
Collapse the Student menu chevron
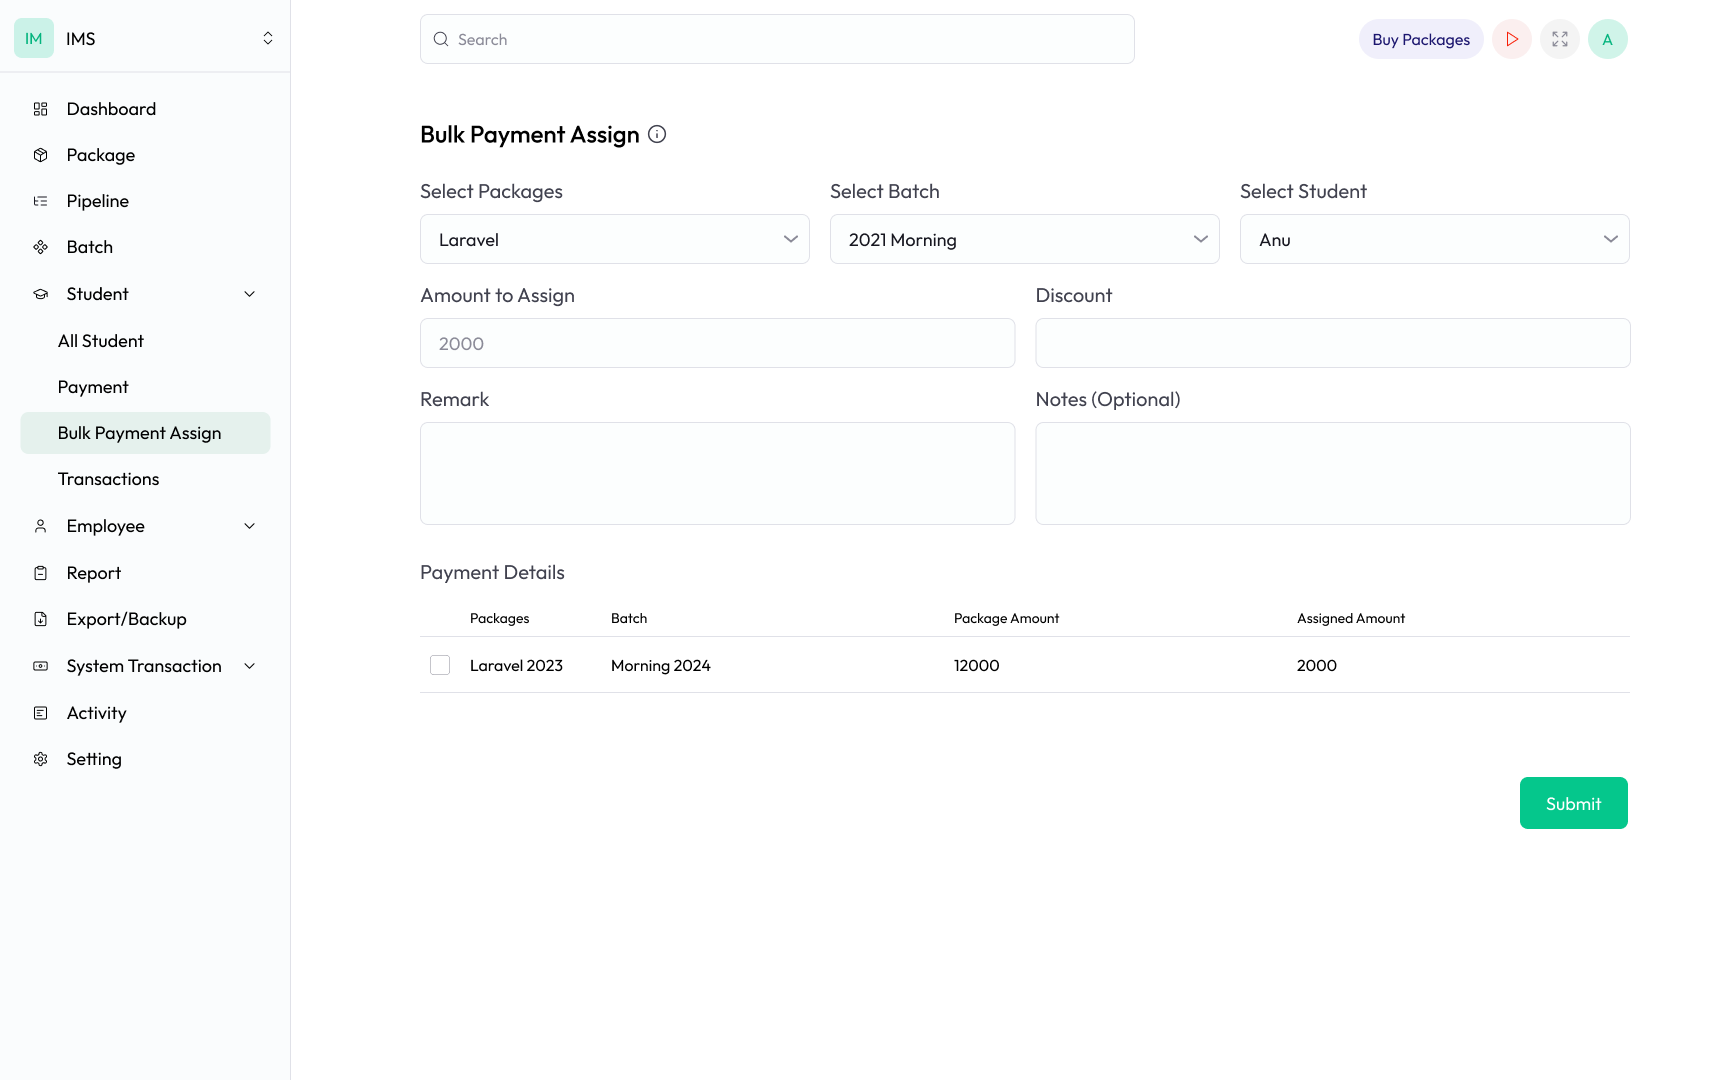point(250,294)
